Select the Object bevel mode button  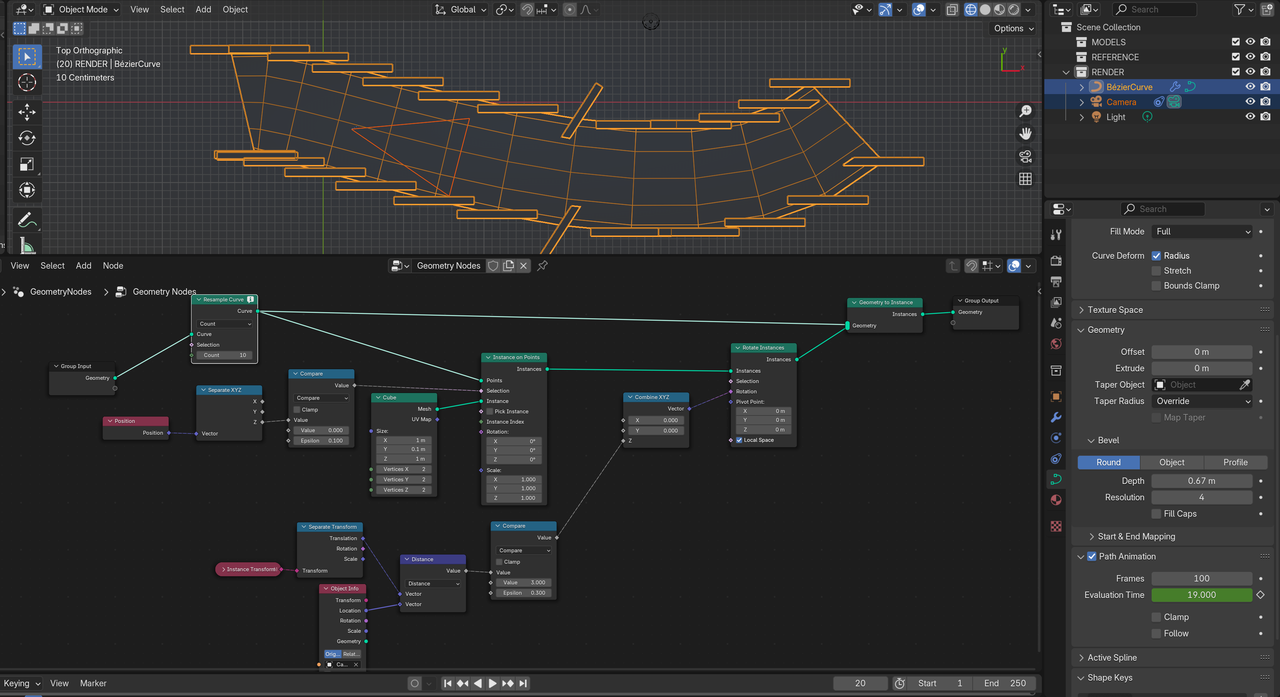point(1171,462)
